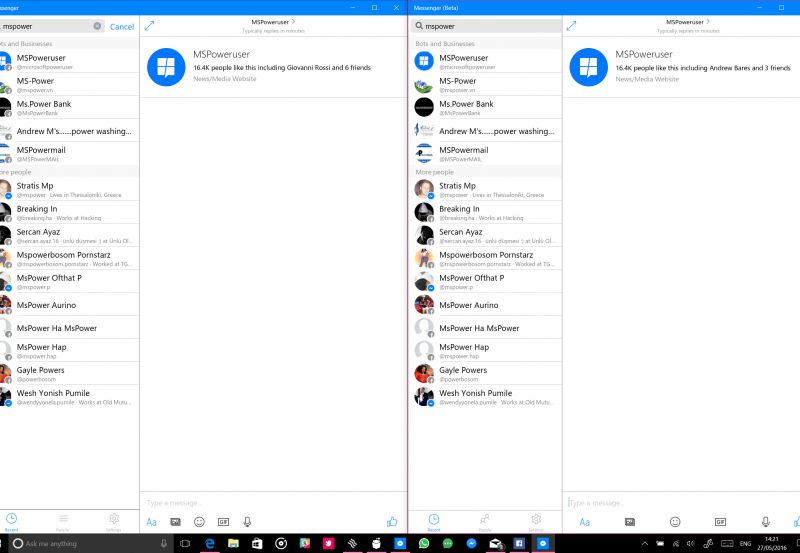Image resolution: width=800 pixels, height=553 pixels.
Task: Click the Cortana Ask me anything search box
Action: point(90,543)
